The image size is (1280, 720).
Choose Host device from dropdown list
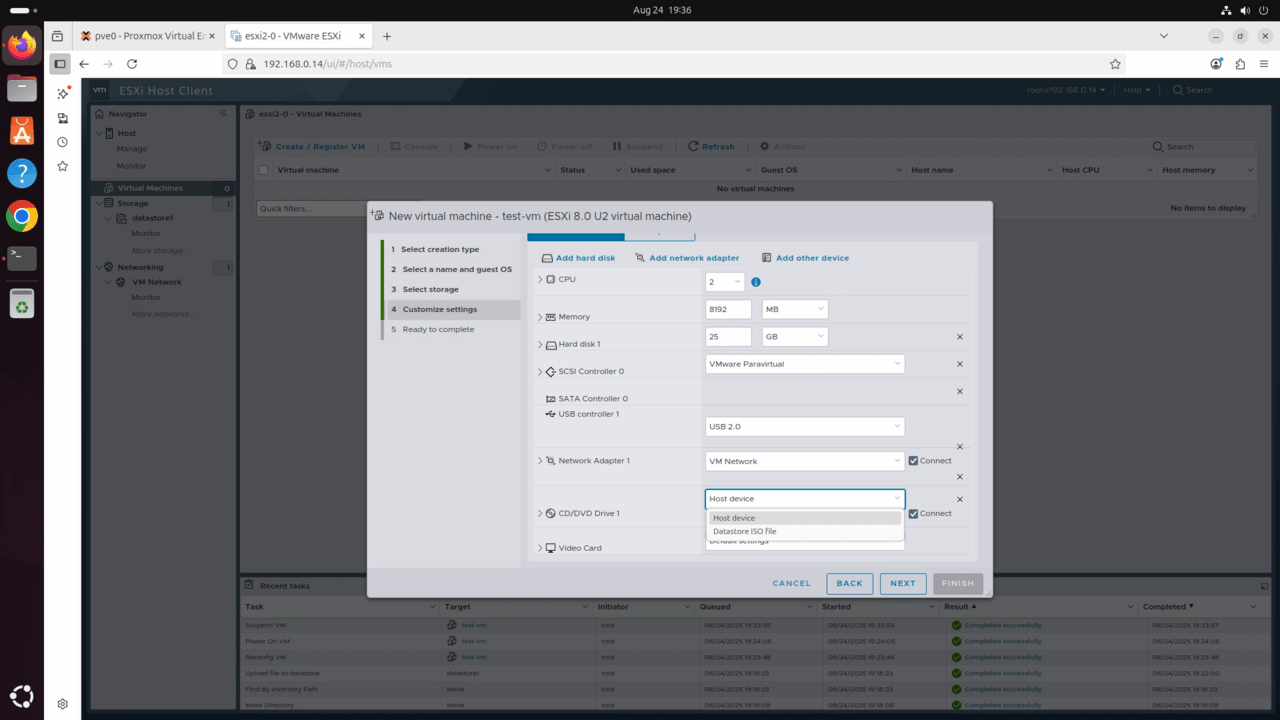(x=804, y=518)
